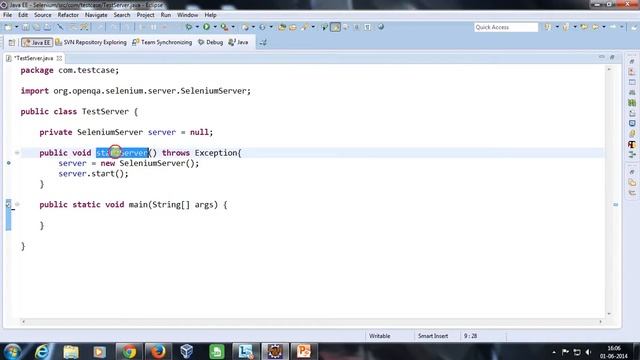Open the Navigate menu
The height and width of the screenshot is (360, 640).
pos(96,15)
